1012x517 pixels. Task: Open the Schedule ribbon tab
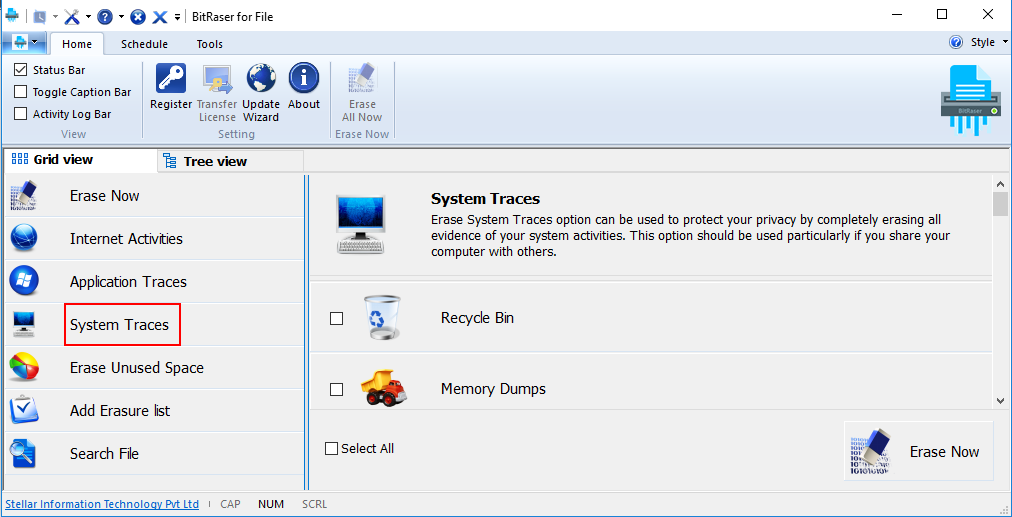pyautogui.click(x=145, y=44)
